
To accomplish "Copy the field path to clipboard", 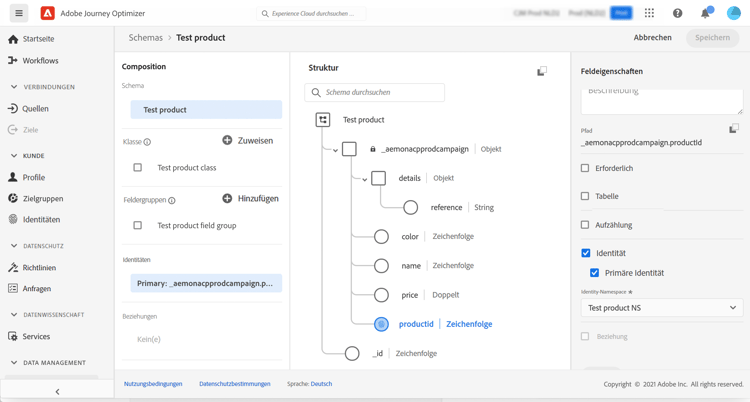I will tap(734, 129).
